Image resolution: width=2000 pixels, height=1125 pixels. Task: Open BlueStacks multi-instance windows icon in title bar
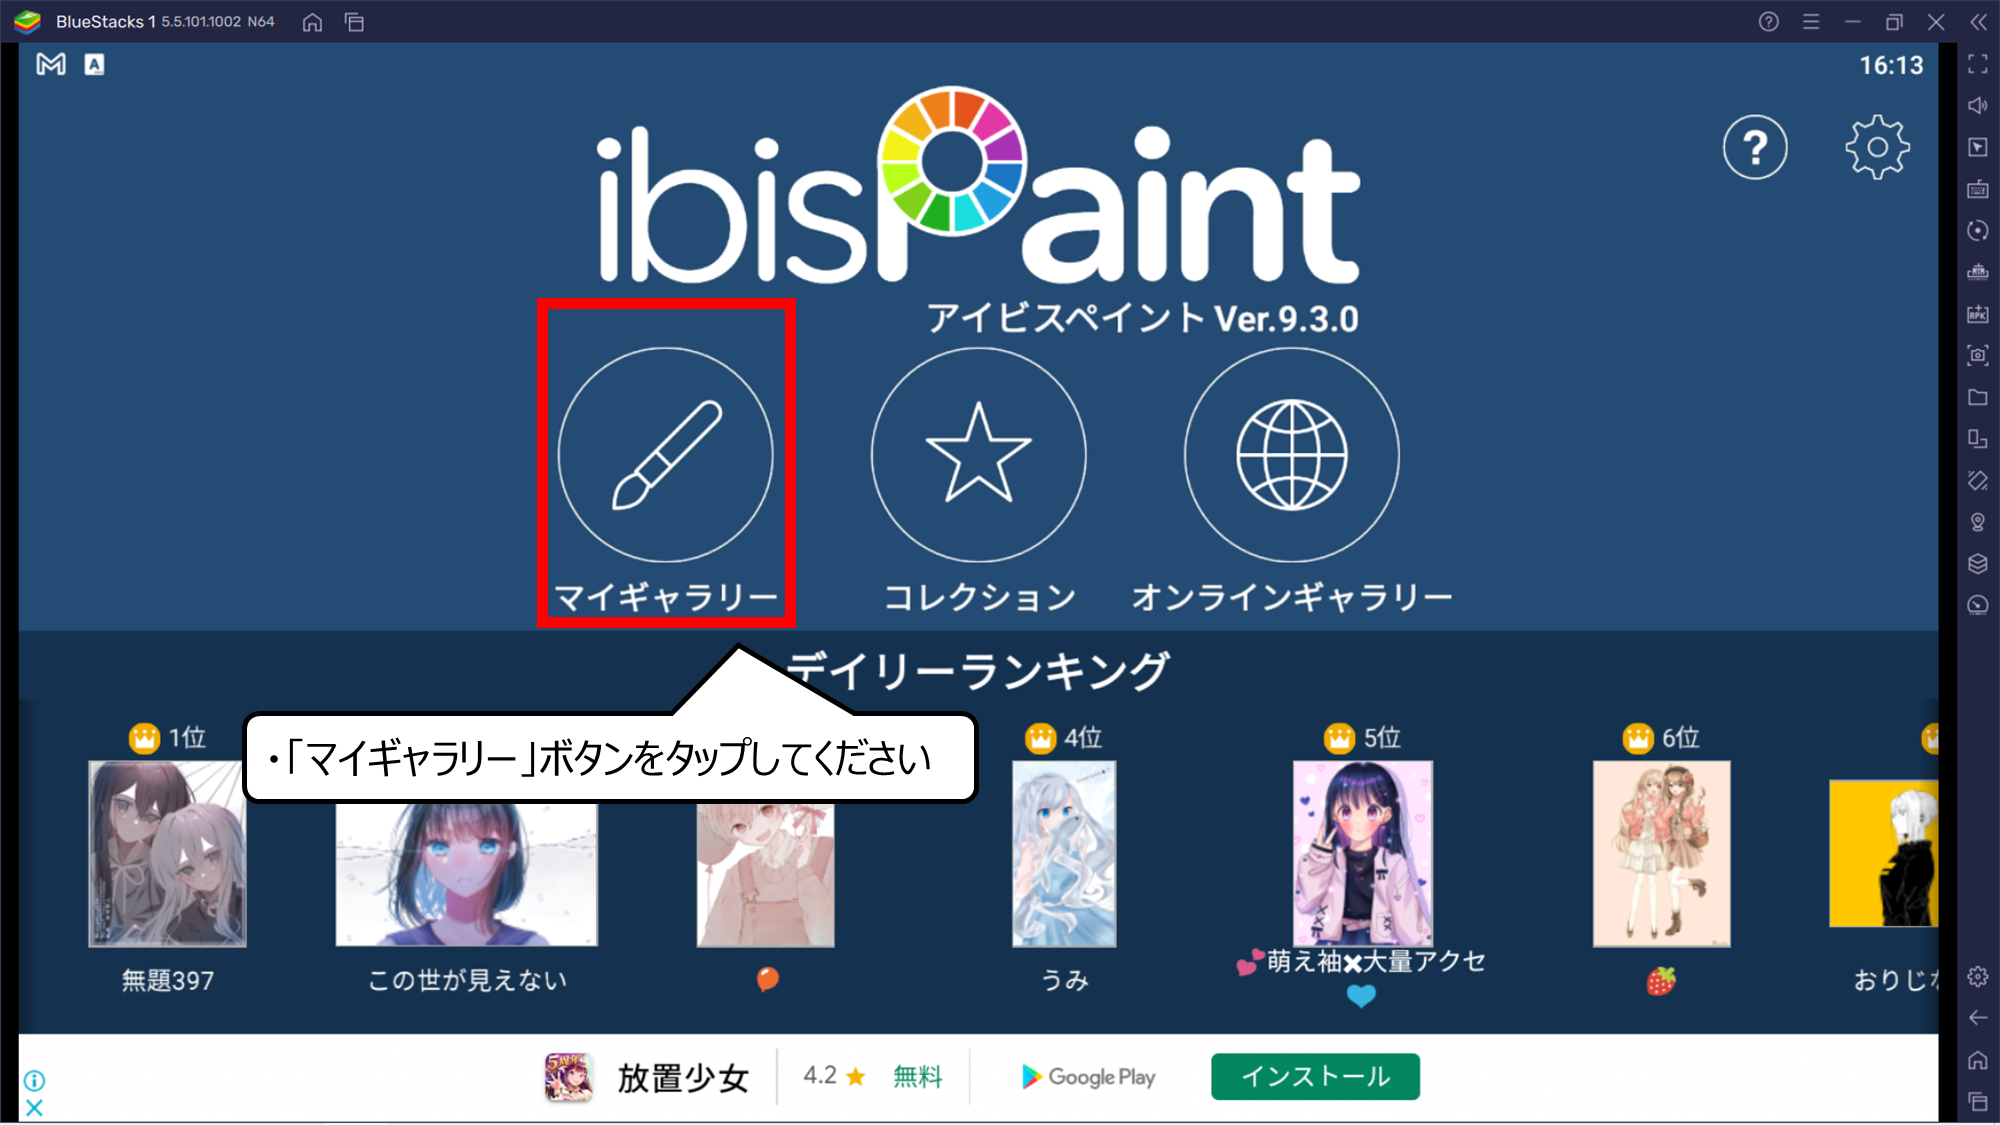(354, 22)
